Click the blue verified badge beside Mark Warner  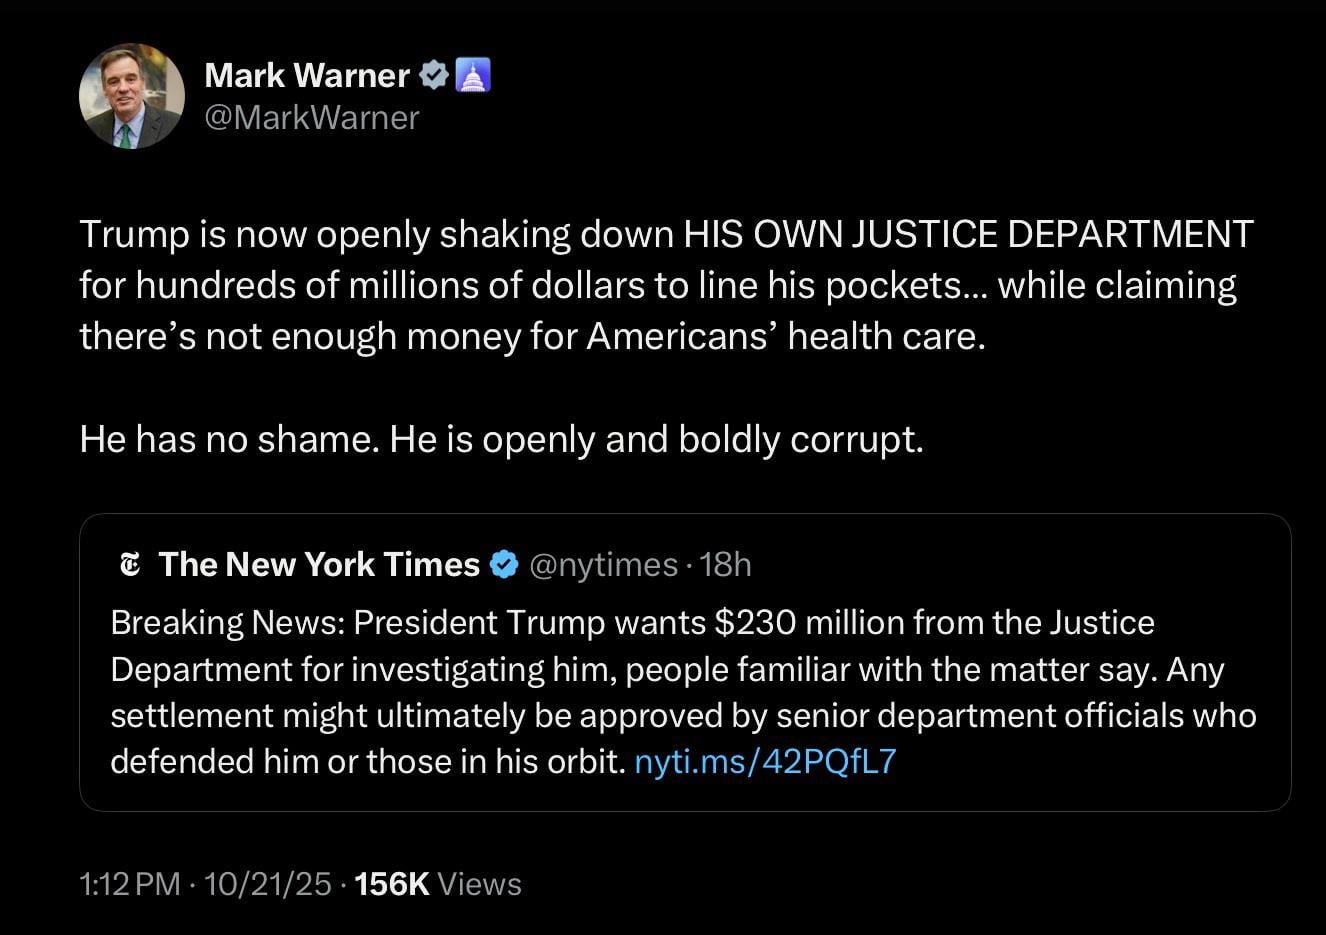pyautogui.click(x=433, y=75)
